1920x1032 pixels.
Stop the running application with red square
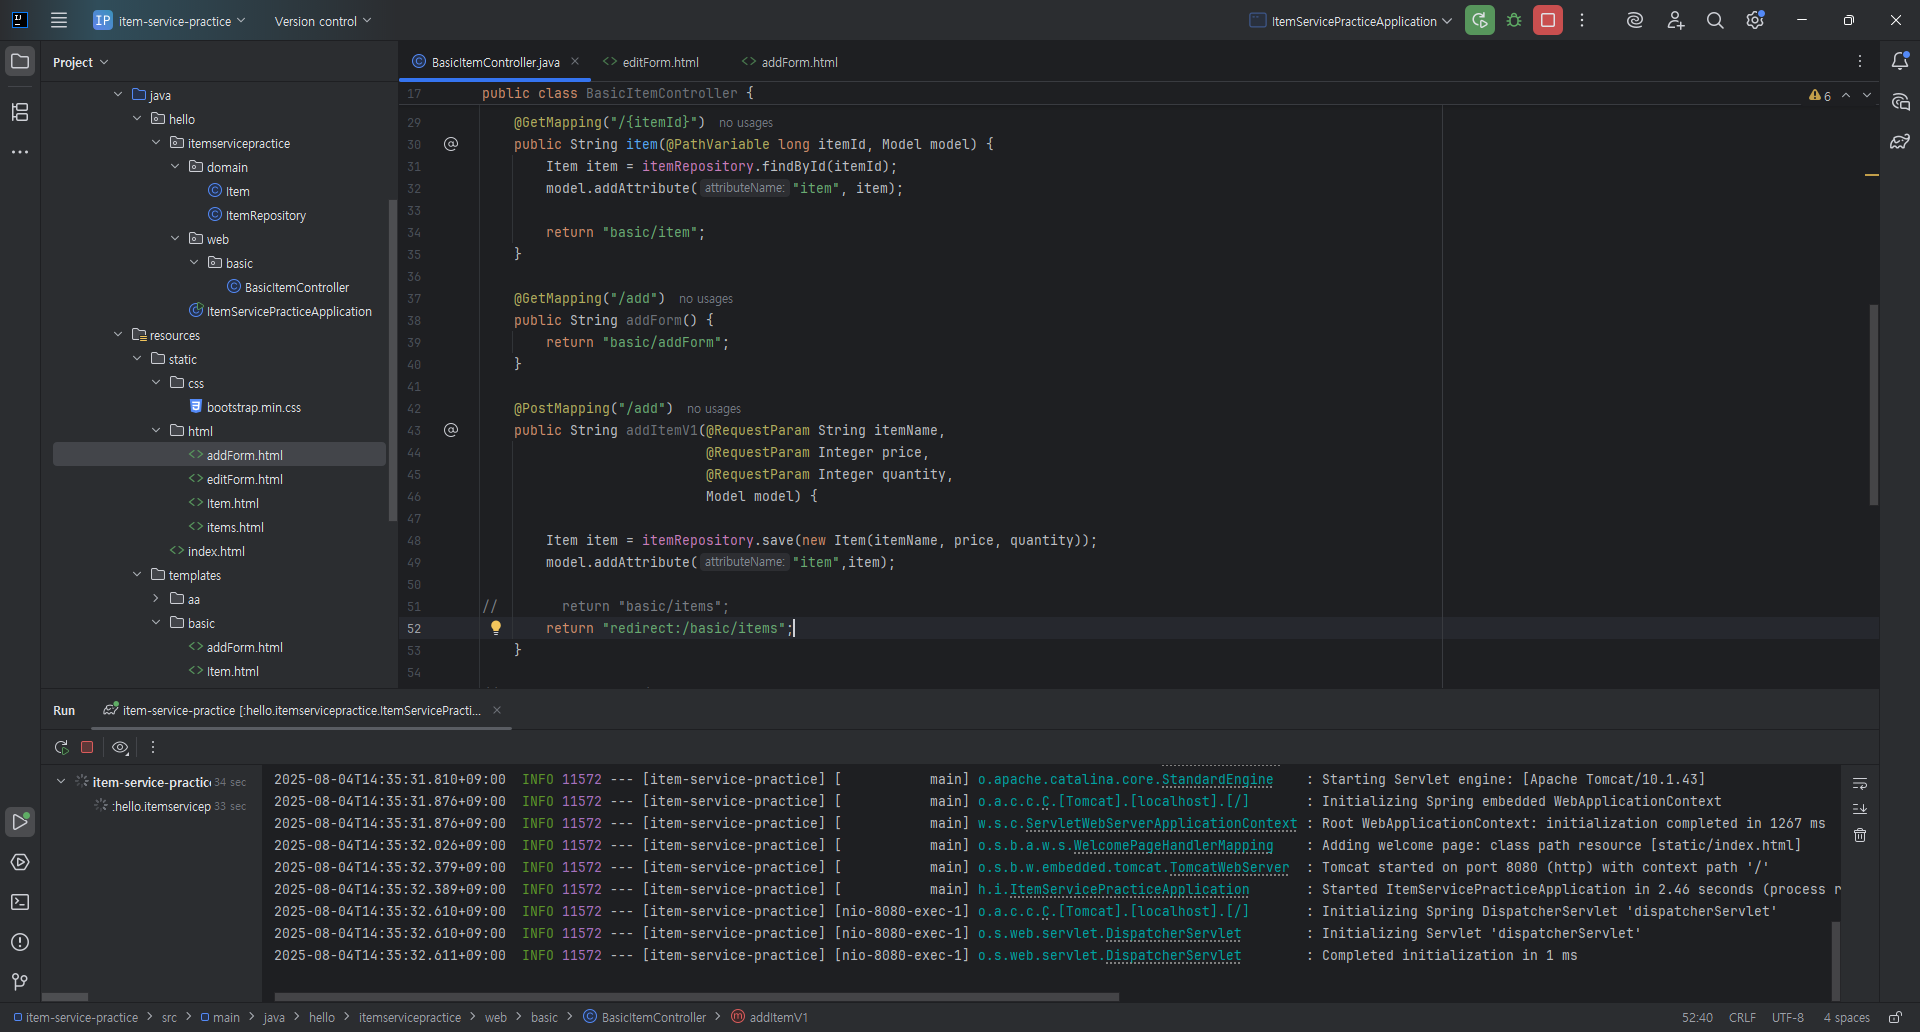1548,21
